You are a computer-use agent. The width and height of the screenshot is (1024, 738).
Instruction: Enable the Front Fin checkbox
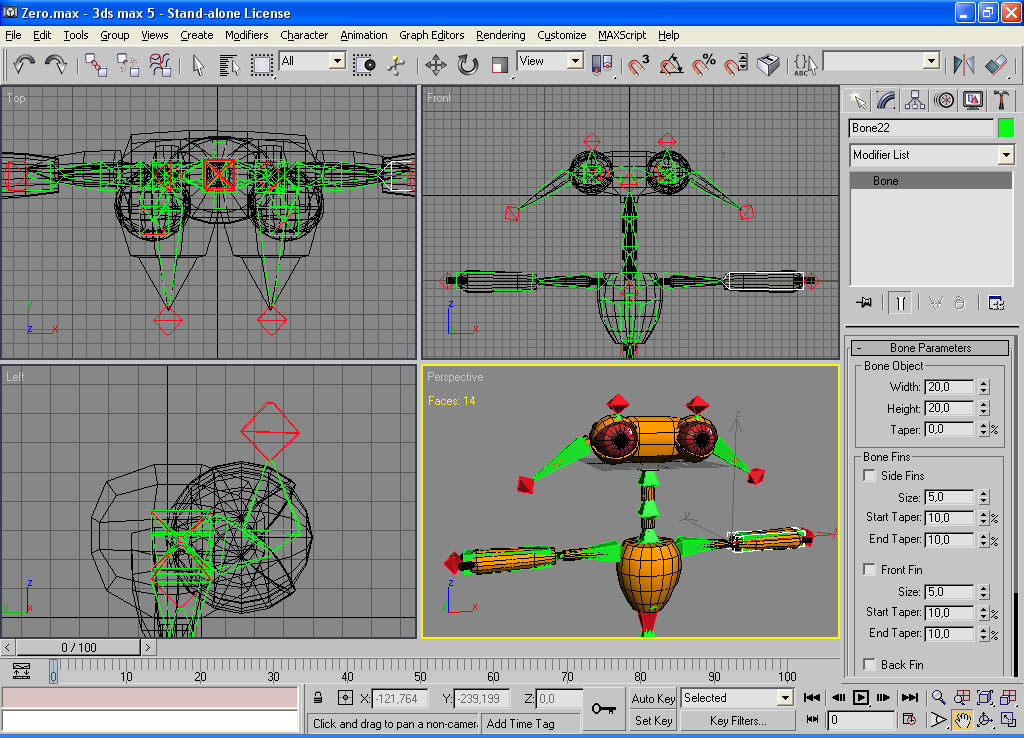tap(869, 570)
